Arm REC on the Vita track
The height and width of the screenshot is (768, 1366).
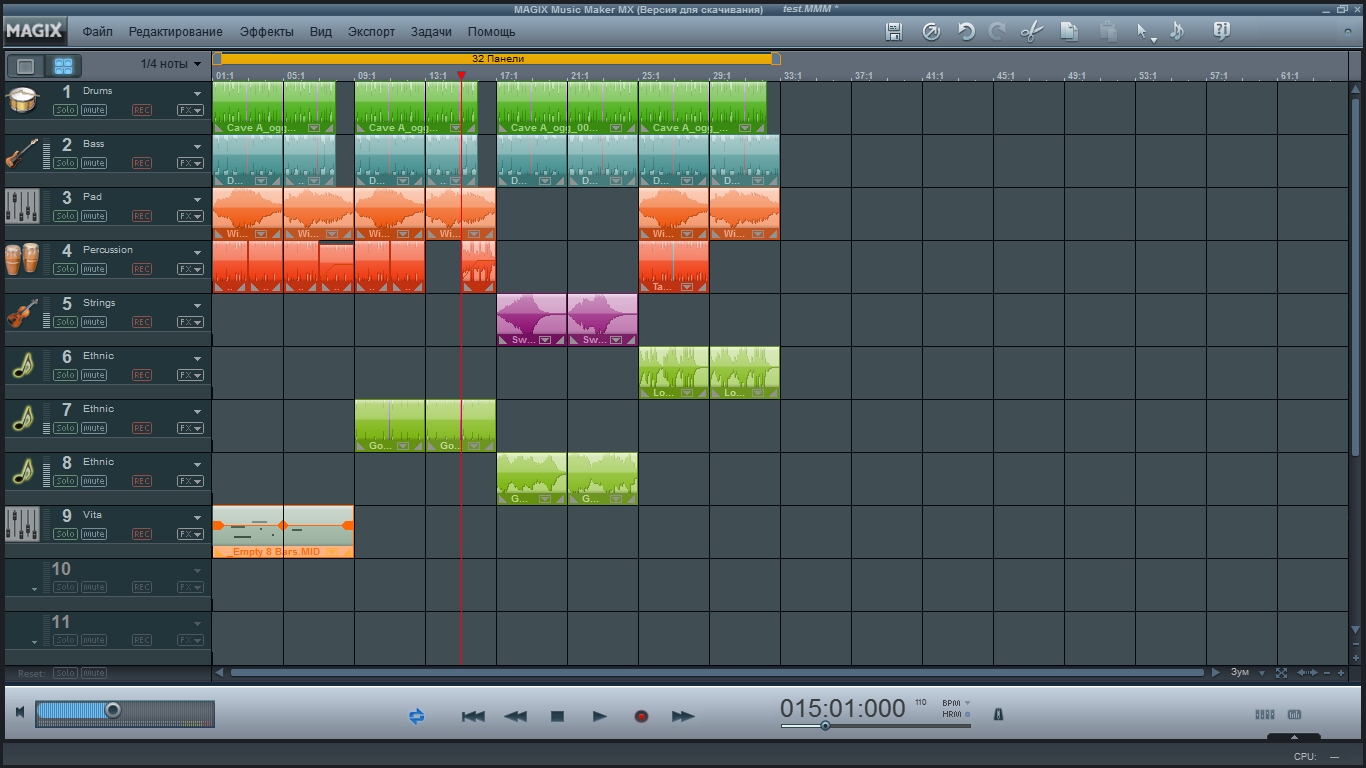142,534
